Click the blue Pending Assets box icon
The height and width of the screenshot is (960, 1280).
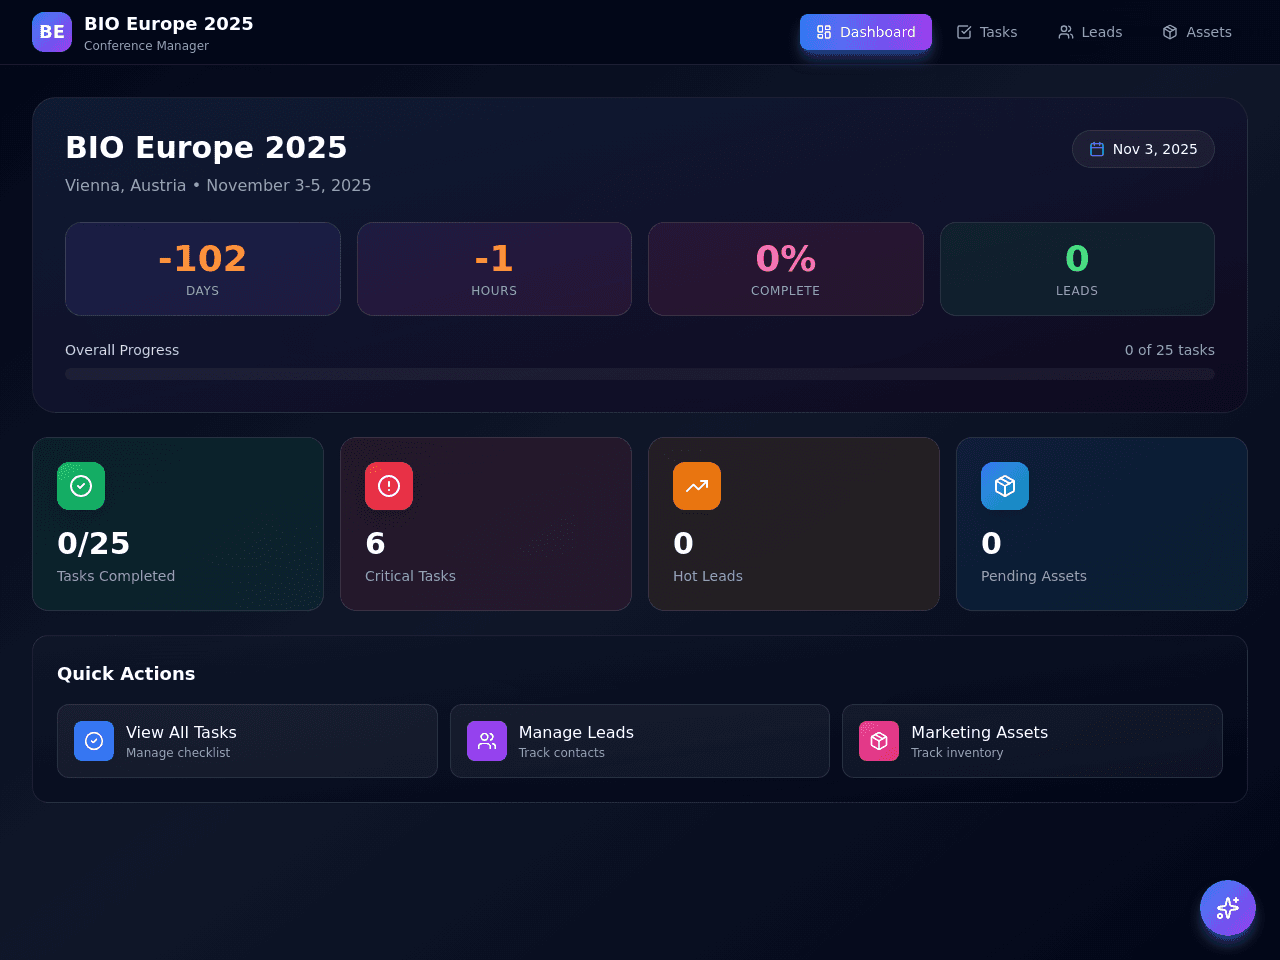[x=1005, y=486]
